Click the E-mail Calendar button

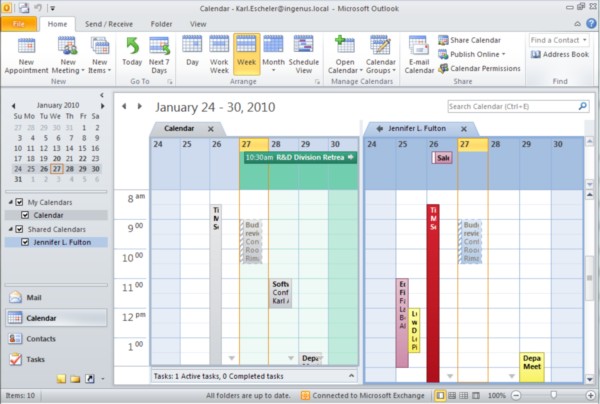(x=419, y=55)
